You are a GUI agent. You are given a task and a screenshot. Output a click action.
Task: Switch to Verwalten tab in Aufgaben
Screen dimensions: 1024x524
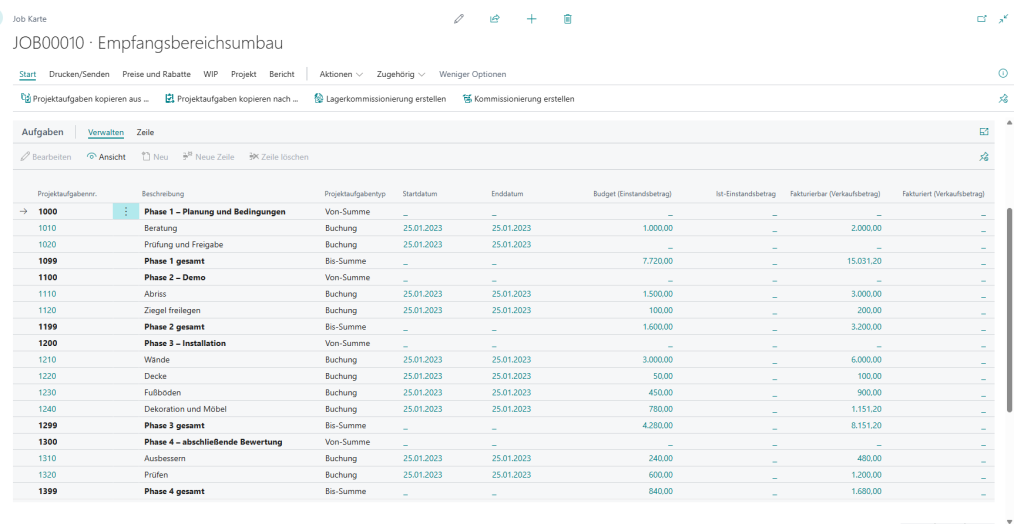pyautogui.click(x=106, y=132)
